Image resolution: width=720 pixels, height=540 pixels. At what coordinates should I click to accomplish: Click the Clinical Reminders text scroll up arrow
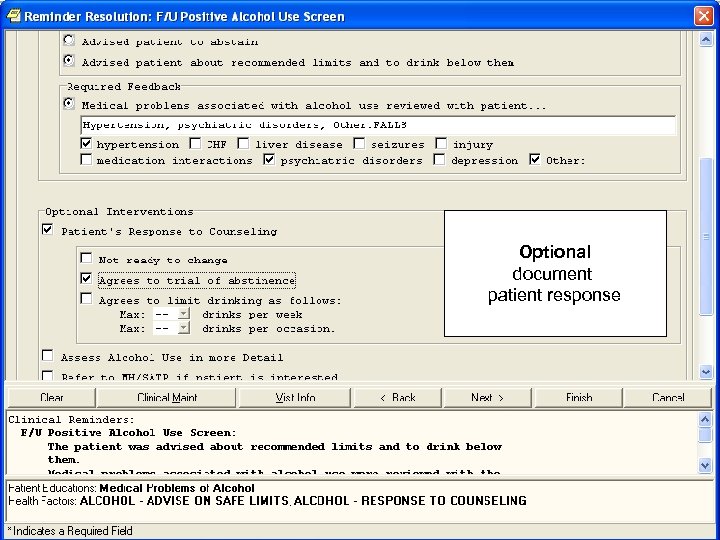(x=705, y=419)
